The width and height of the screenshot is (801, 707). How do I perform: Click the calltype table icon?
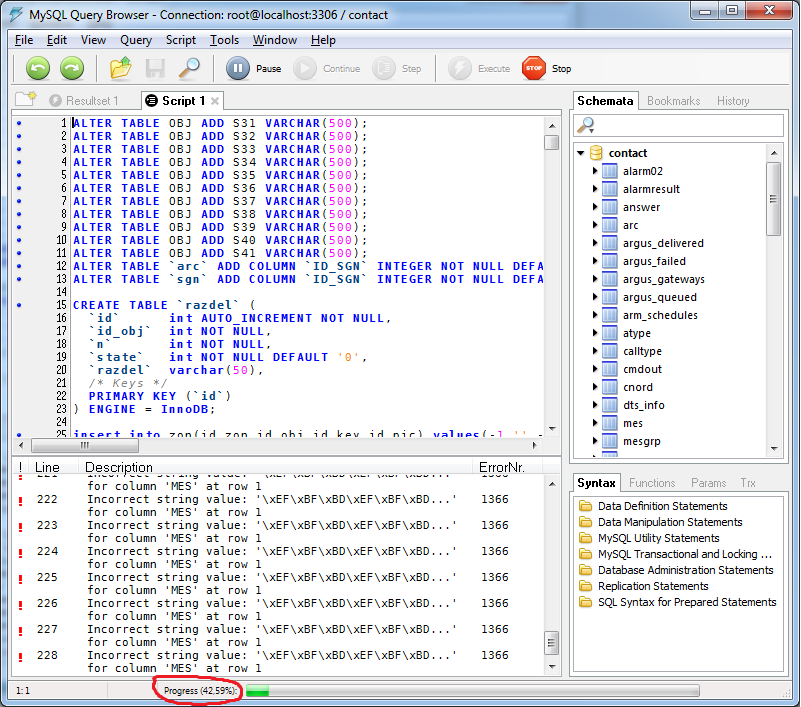[609, 351]
